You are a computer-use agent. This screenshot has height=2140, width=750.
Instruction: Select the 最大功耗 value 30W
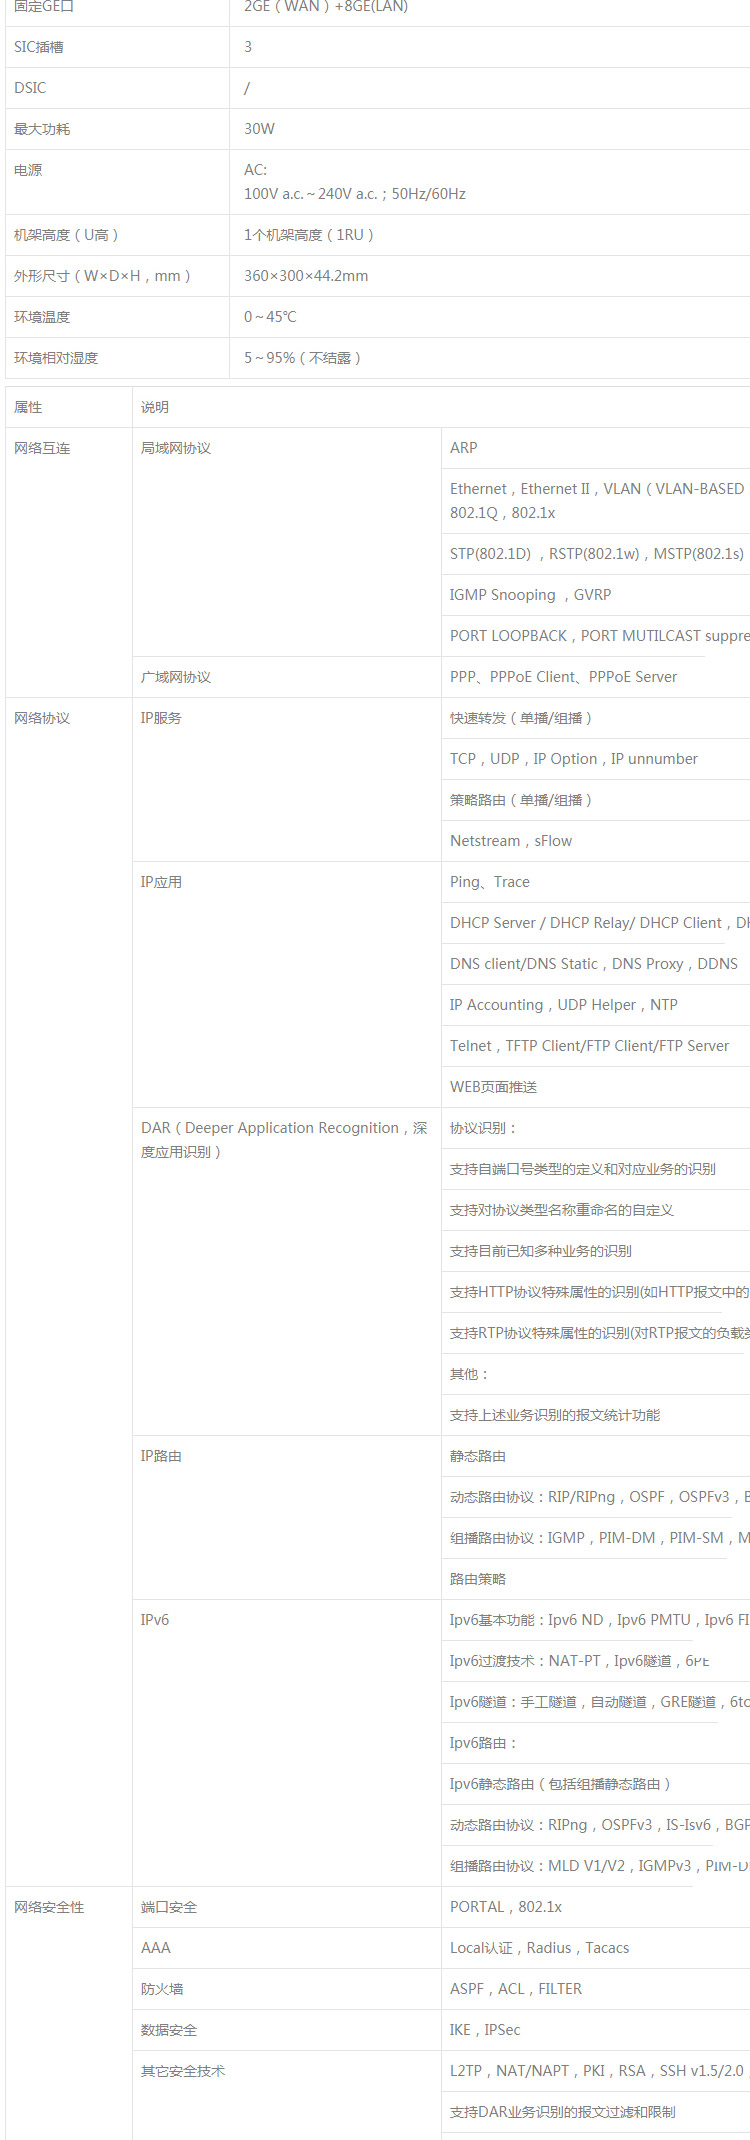pyautogui.click(x=259, y=129)
